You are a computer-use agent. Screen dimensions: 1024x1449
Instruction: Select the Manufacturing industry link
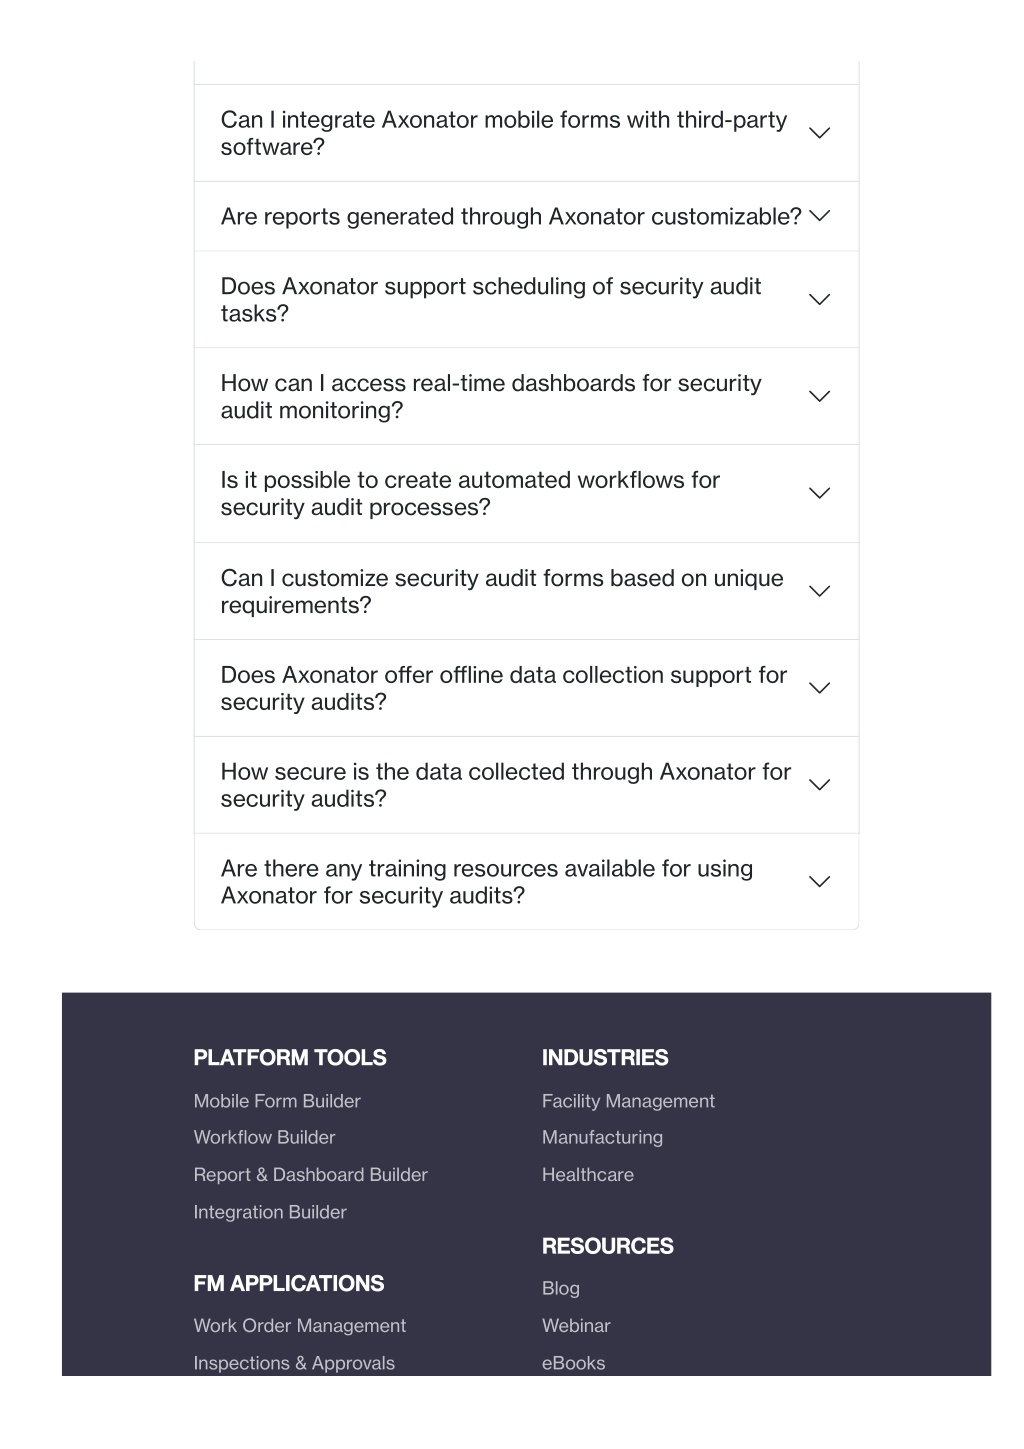pos(602,1138)
